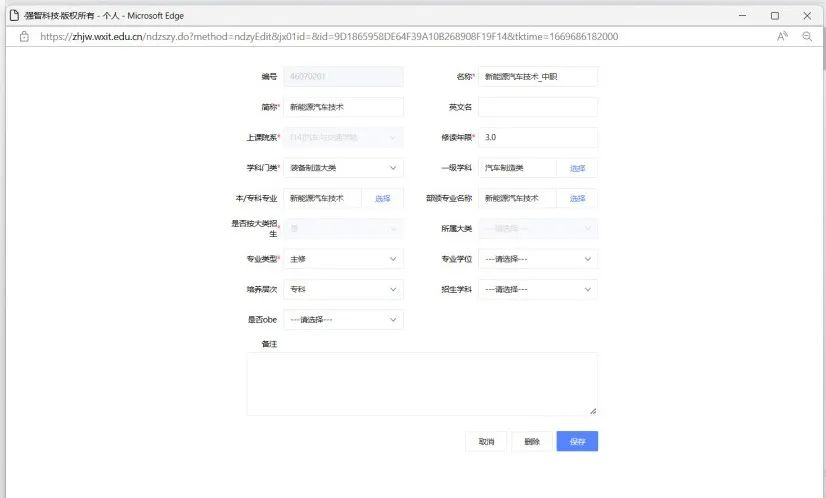Image resolution: width=826 pixels, height=498 pixels.
Task: Close the Edge popup window
Action: click(806, 15)
